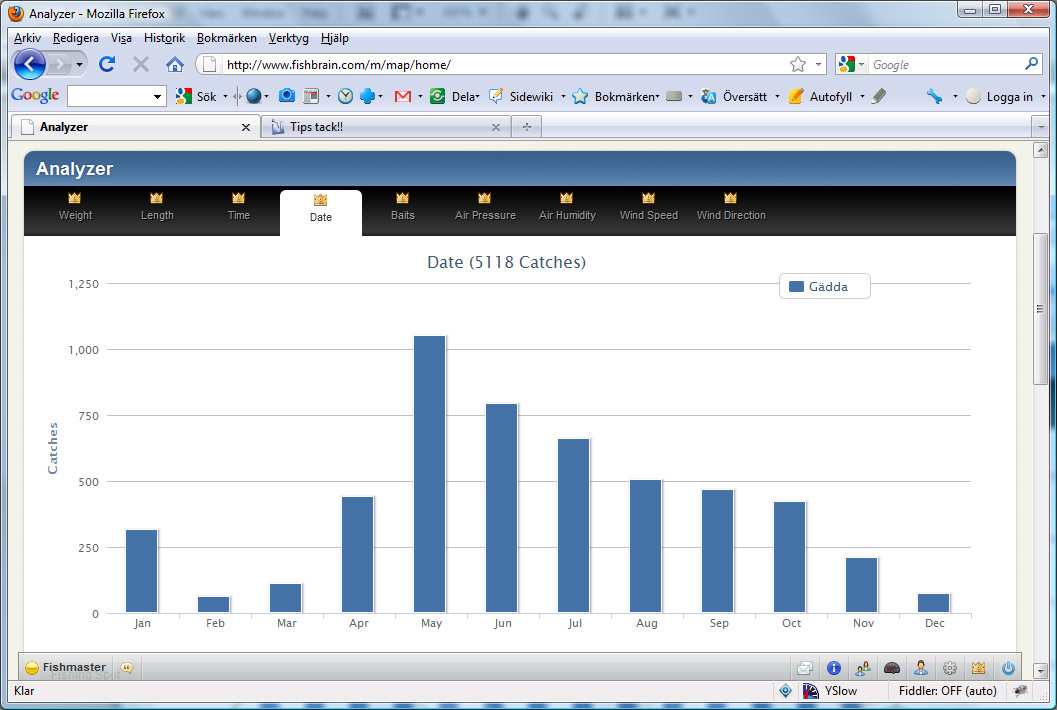The image size is (1057, 710).
Task: Click the blue power icon in bottom bar
Action: pos(1008,668)
